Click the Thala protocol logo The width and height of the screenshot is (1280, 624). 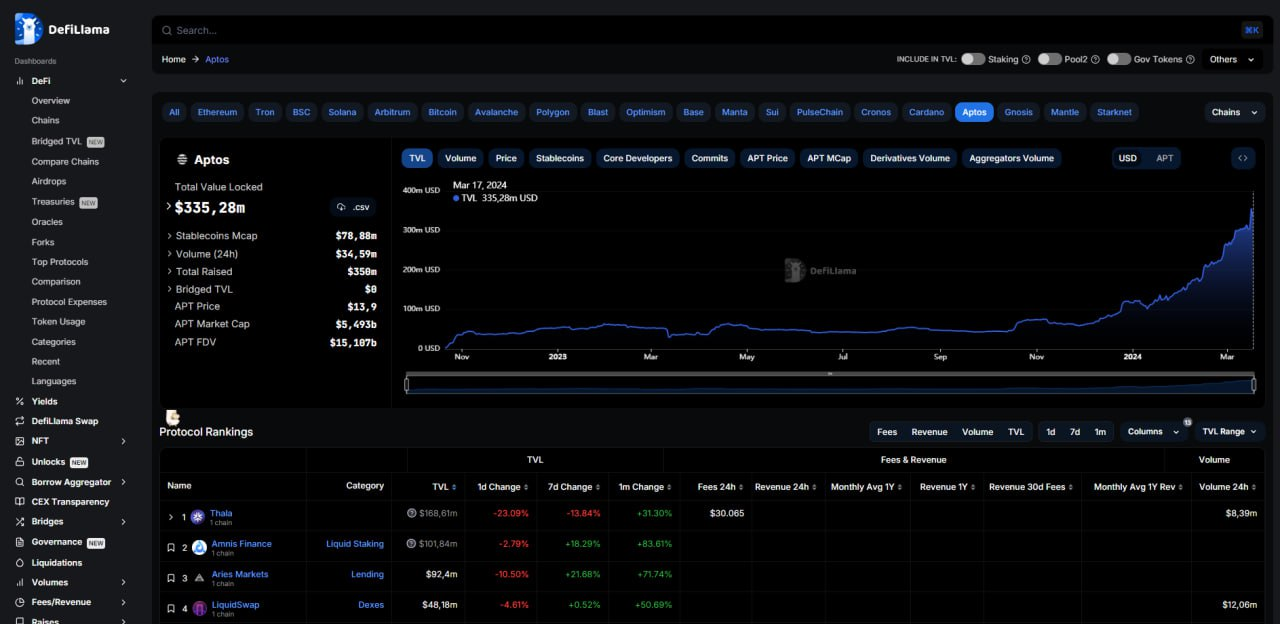[198, 517]
